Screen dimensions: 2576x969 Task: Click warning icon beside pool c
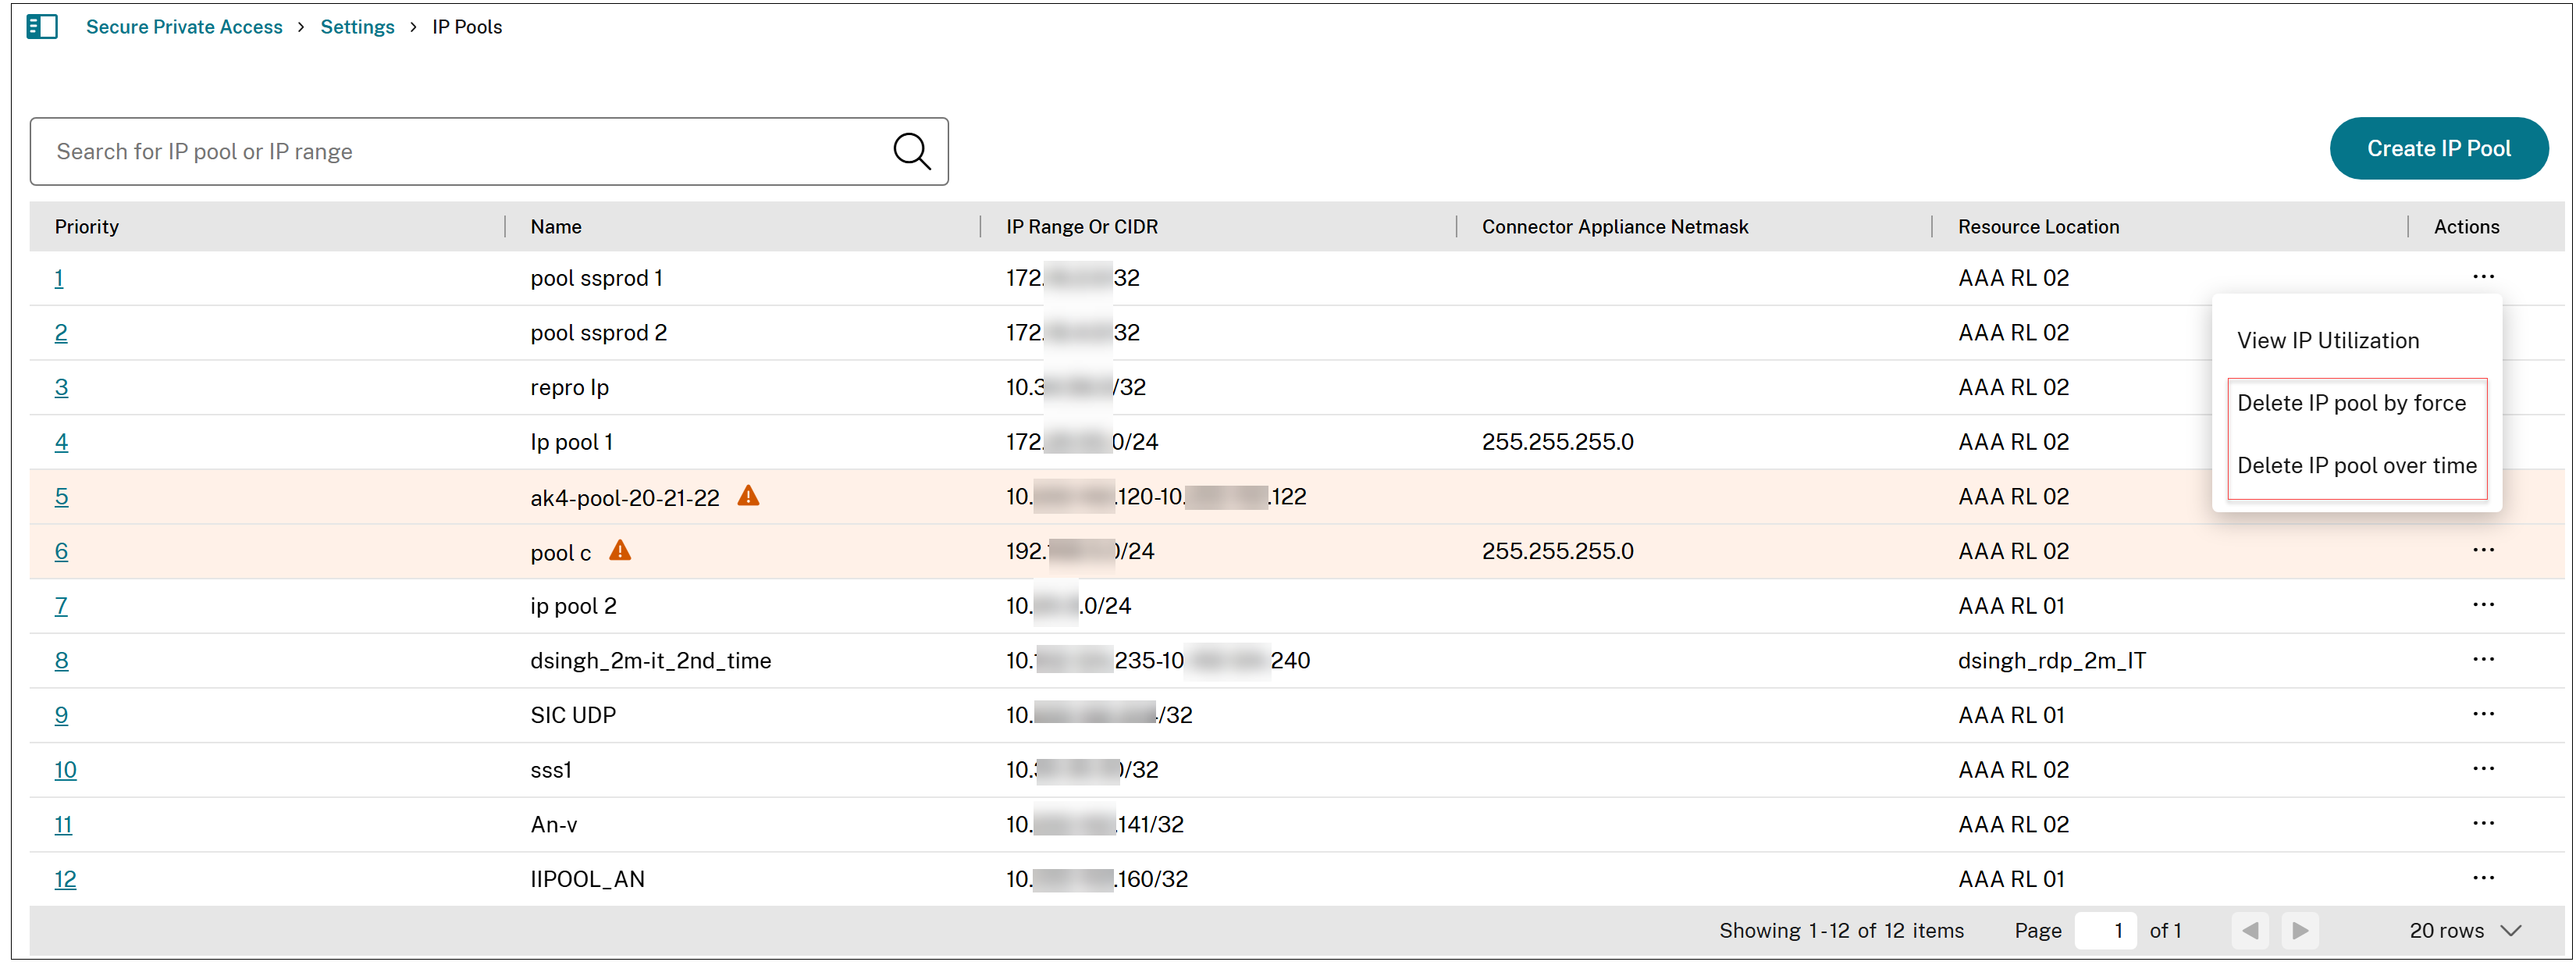coord(620,550)
